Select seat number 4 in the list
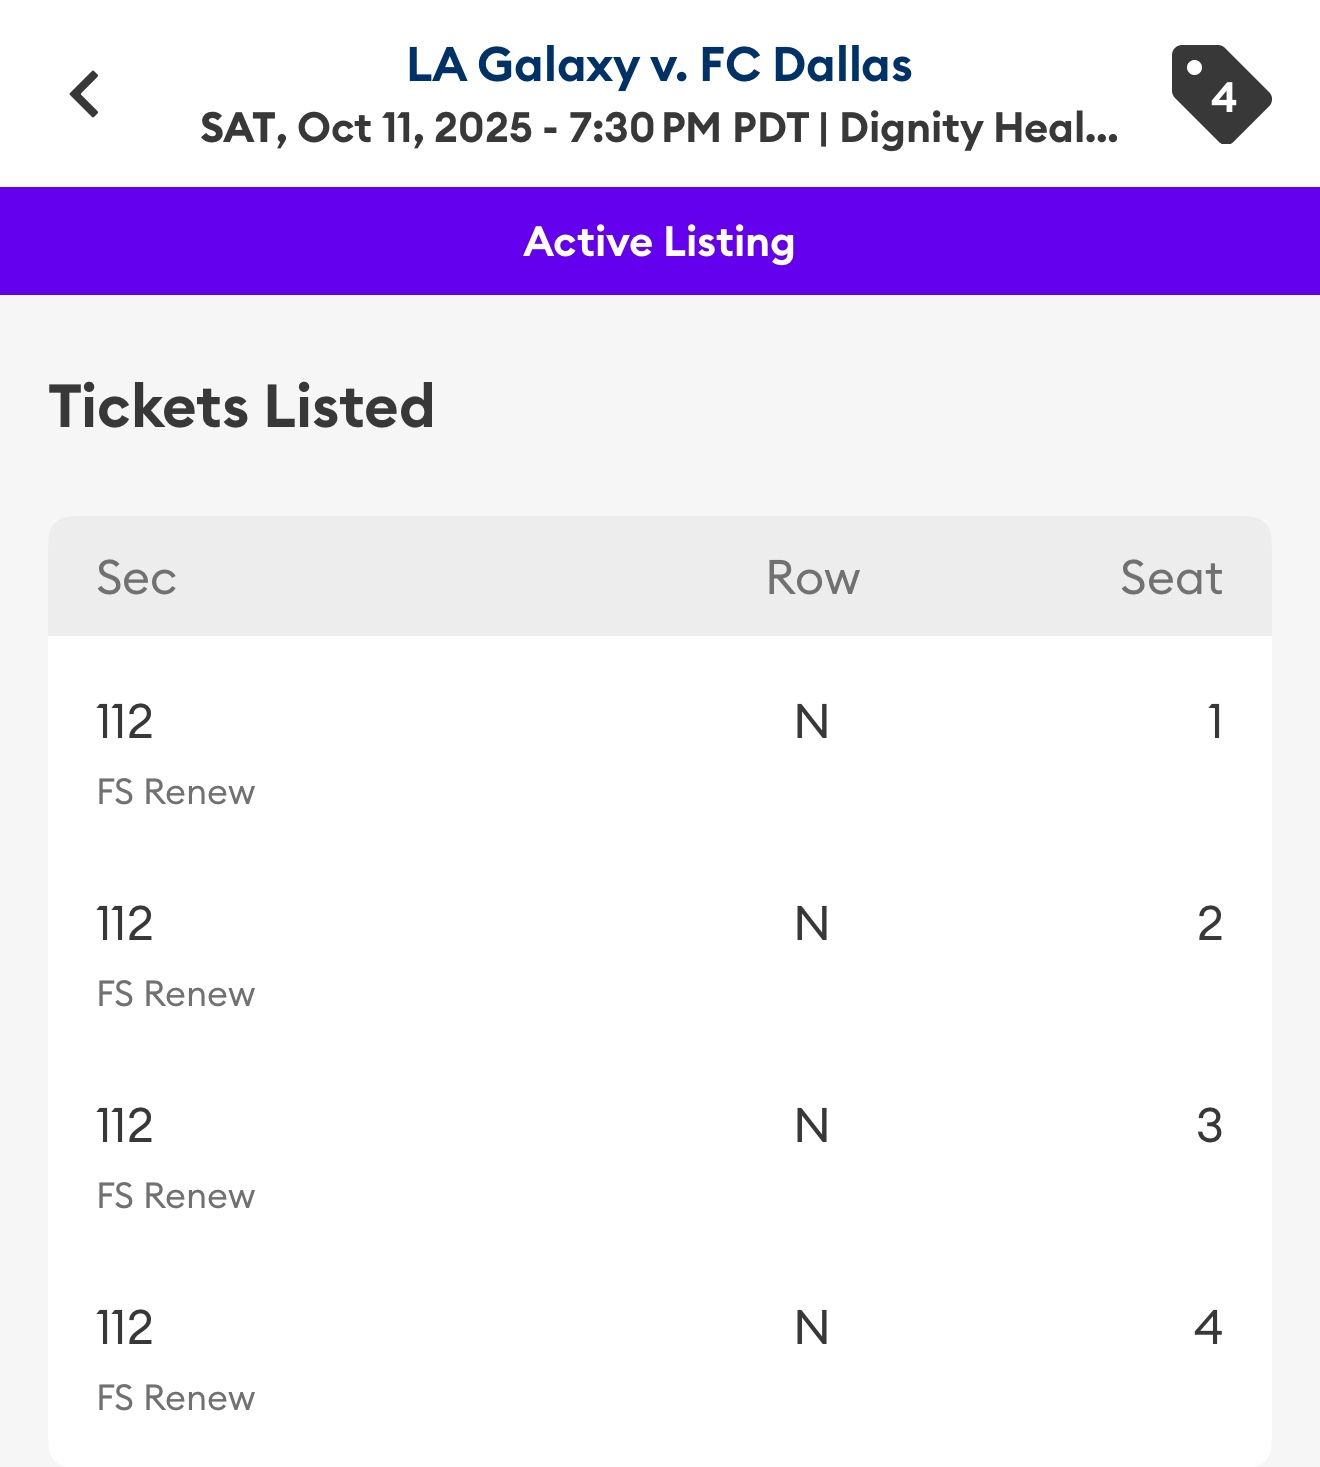The width and height of the screenshot is (1320, 1467). tap(1208, 1328)
